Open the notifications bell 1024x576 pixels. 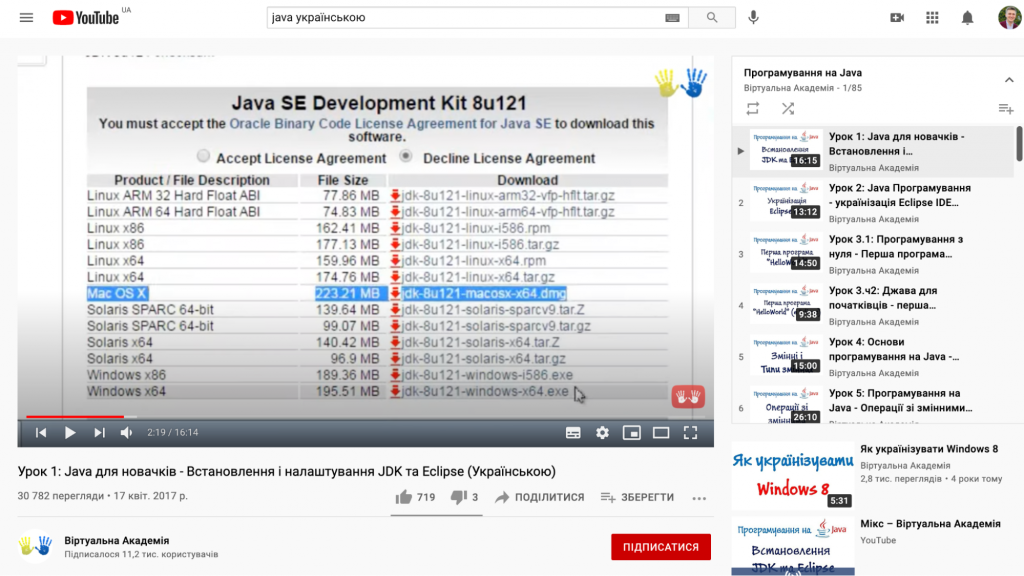[x=967, y=17]
